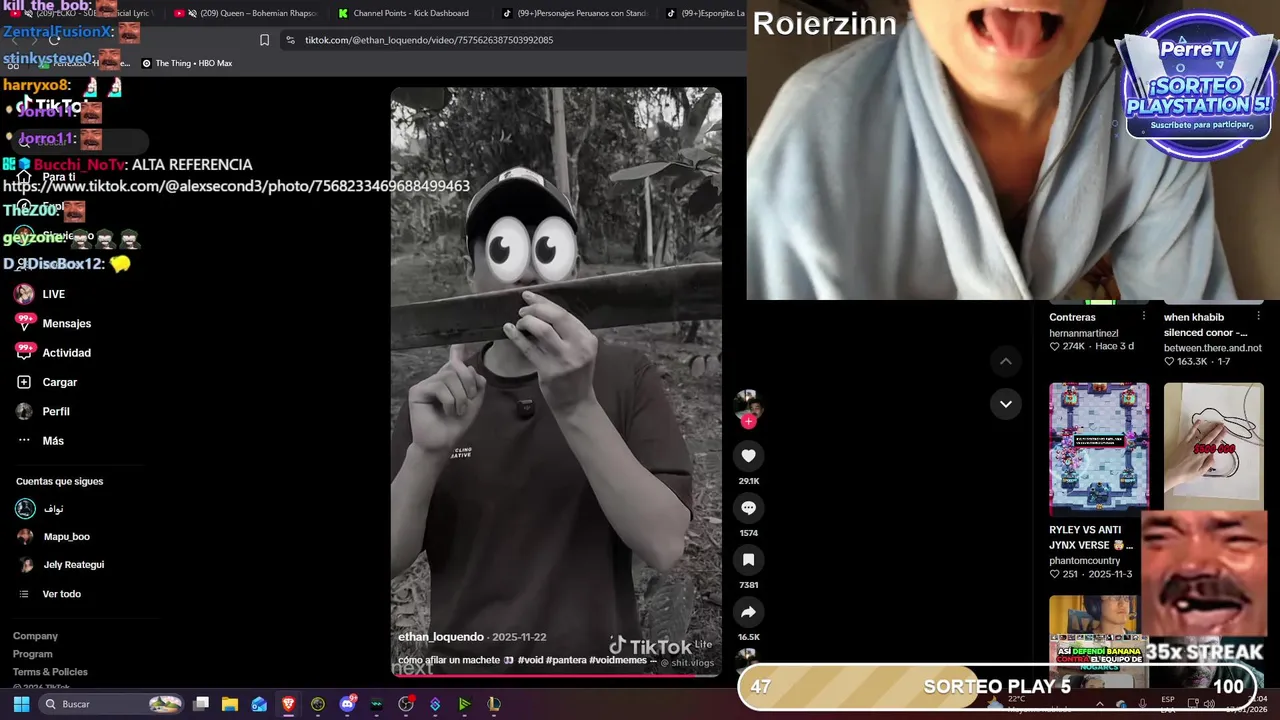The height and width of the screenshot is (720, 1280).
Task: Open ethan_loquendo username on video
Action: pyautogui.click(x=441, y=637)
